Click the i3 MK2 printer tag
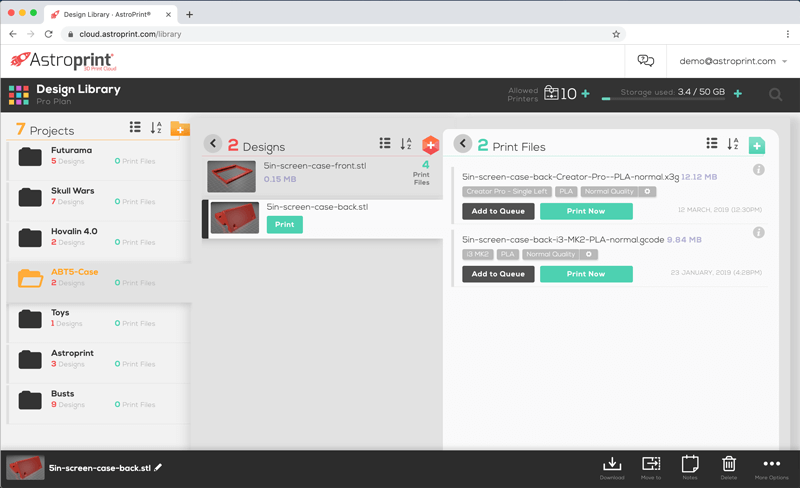Viewport: 800px width, 488px height. point(478,254)
